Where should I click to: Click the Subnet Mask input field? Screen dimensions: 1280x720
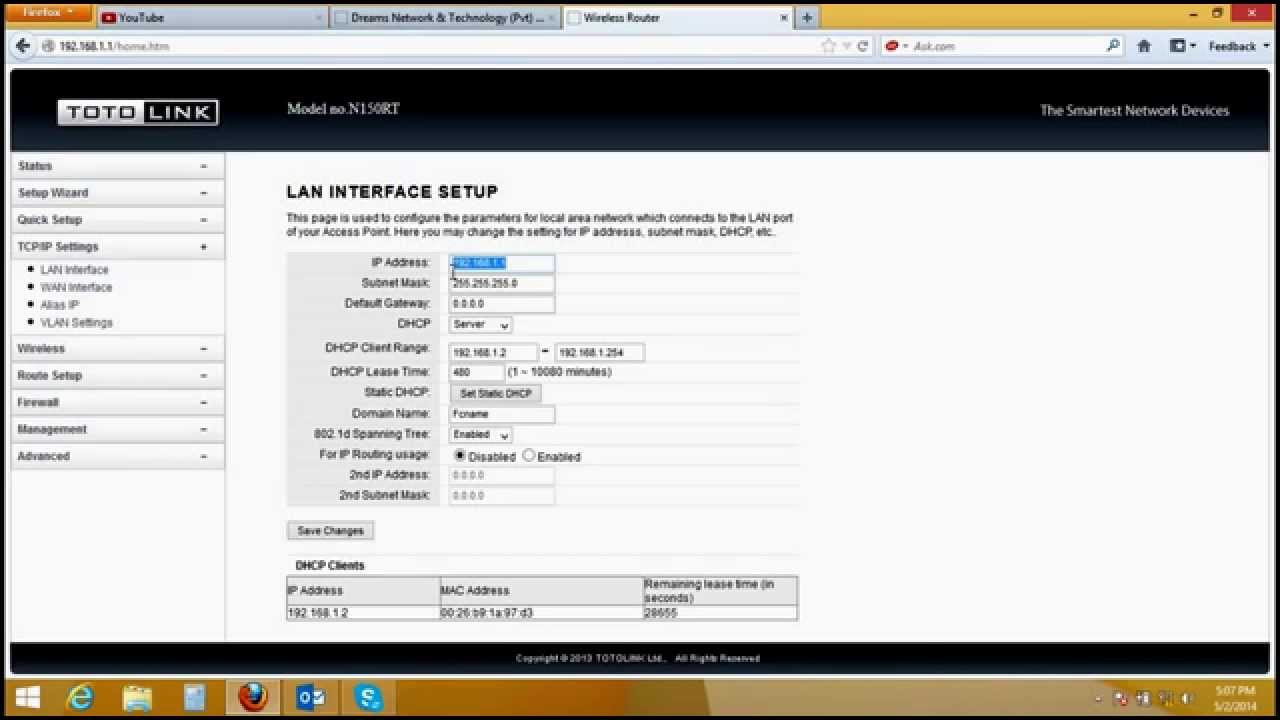pyautogui.click(x=502, y=284)
